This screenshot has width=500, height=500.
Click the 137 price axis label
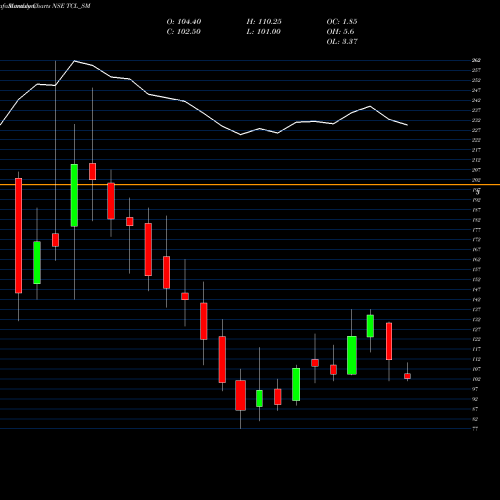[x=476, y=309]
